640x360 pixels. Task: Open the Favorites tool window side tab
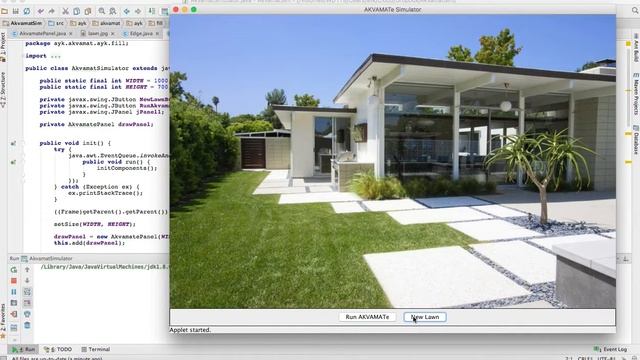tap(3, 320)
